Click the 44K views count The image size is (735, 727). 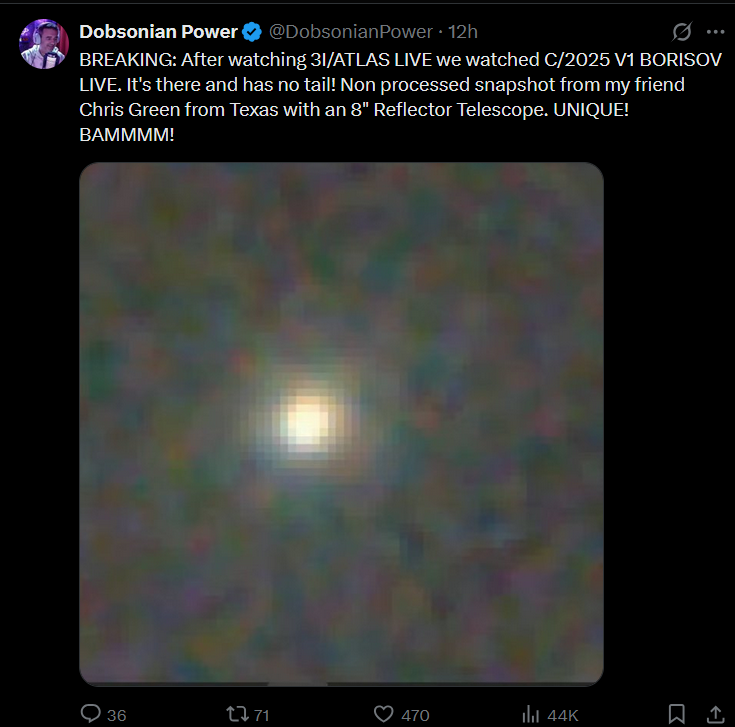point(562,715)
